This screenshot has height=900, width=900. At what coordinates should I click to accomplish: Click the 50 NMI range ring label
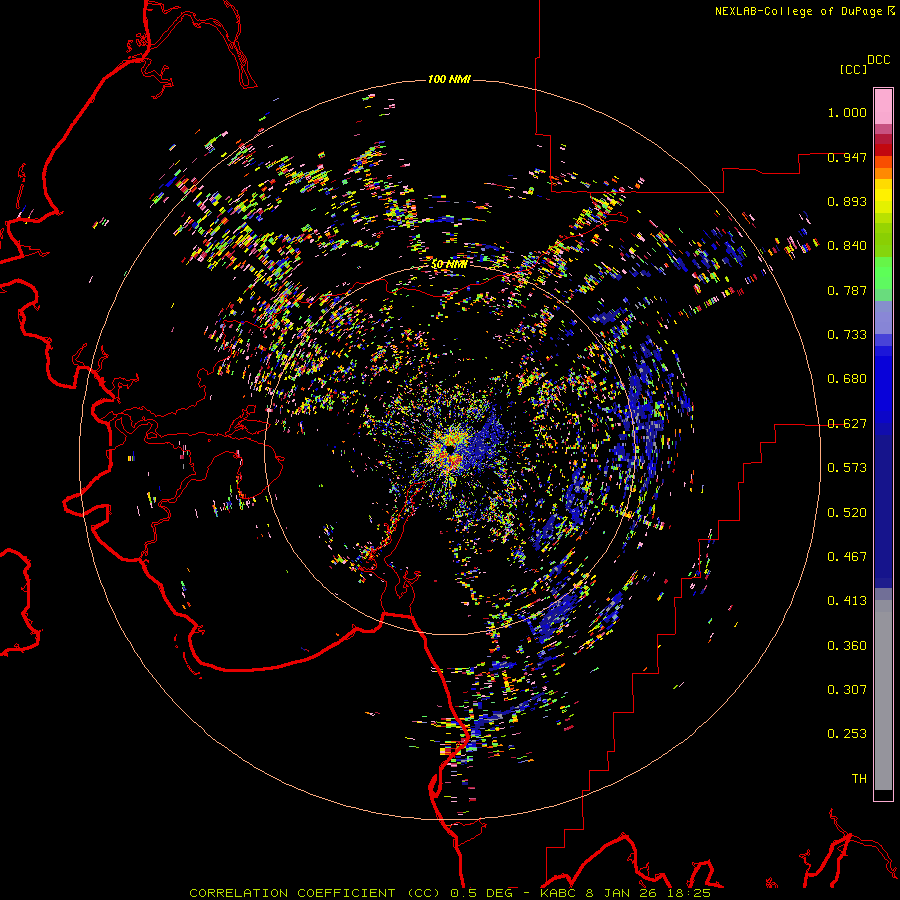coord(449,264)
